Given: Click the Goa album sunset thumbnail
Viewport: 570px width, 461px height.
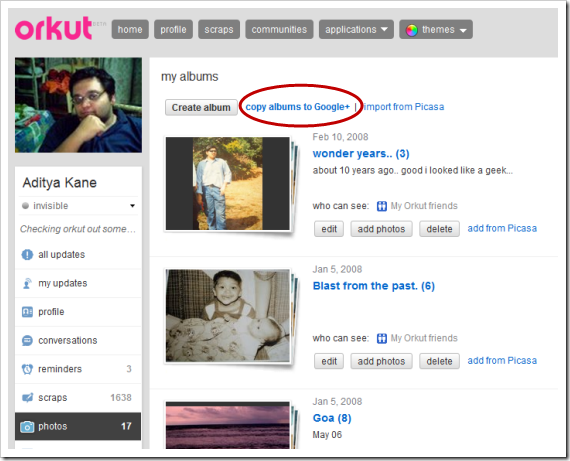Looking at the screenshot, I should pyautogui.click(x=228, y=425).
